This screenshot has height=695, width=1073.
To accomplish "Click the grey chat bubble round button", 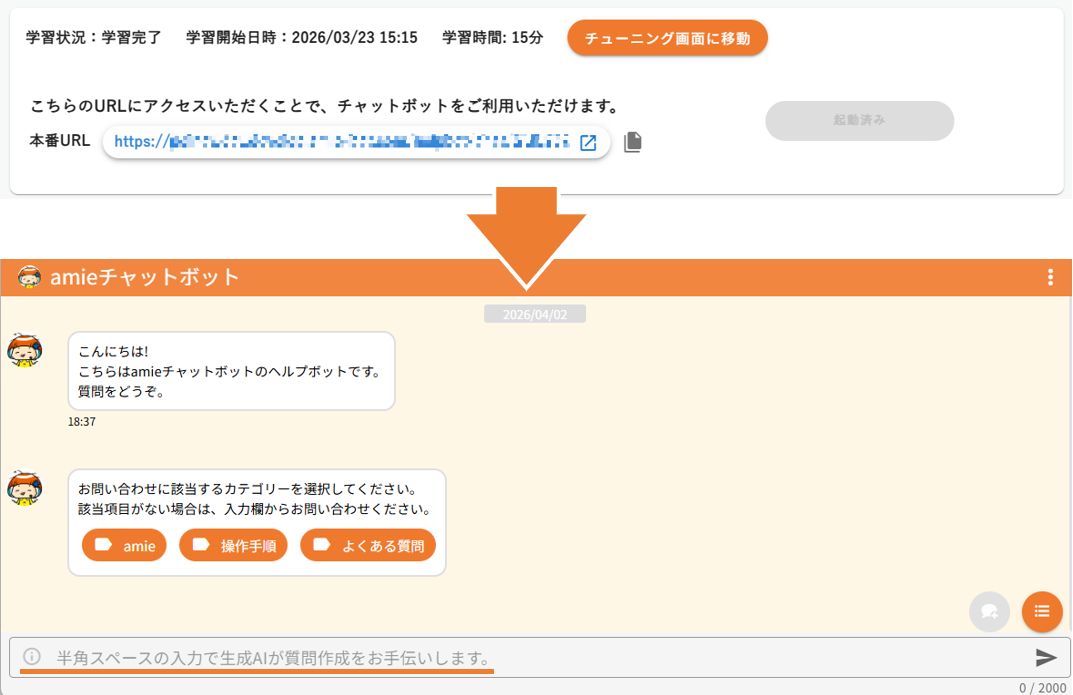I will tap(989, 611).
